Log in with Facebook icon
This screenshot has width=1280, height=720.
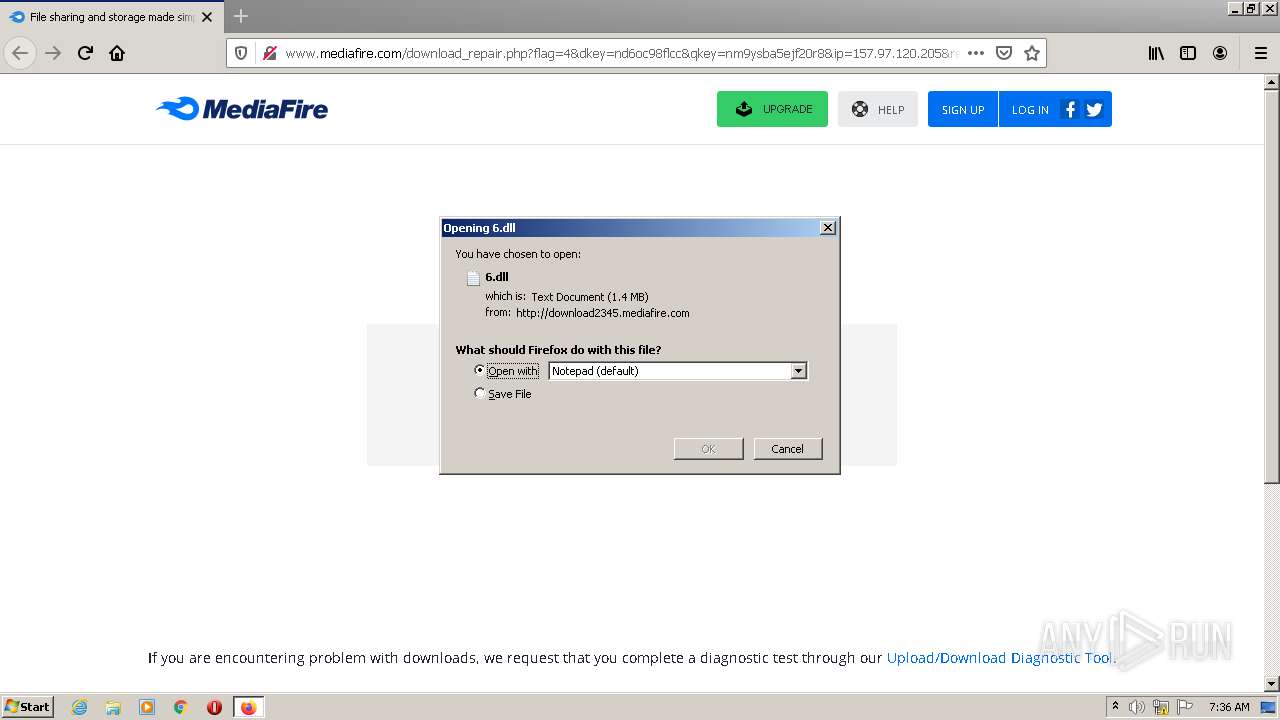point(1070,109)
